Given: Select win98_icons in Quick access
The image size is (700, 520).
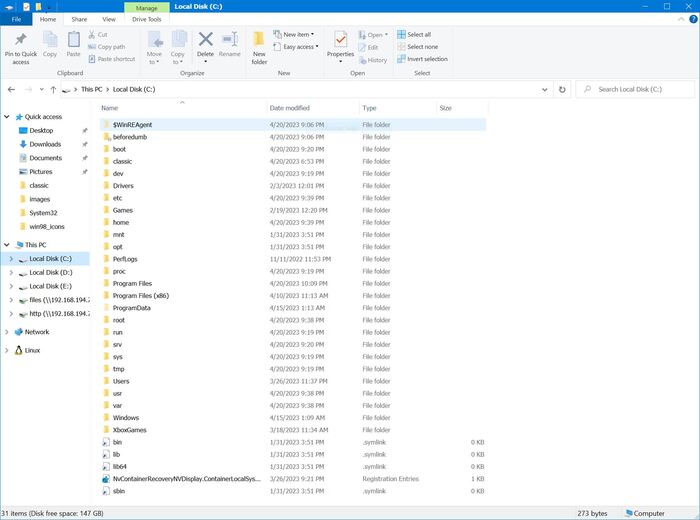Looking at the screenshot, I should click(x=42, y=226).
